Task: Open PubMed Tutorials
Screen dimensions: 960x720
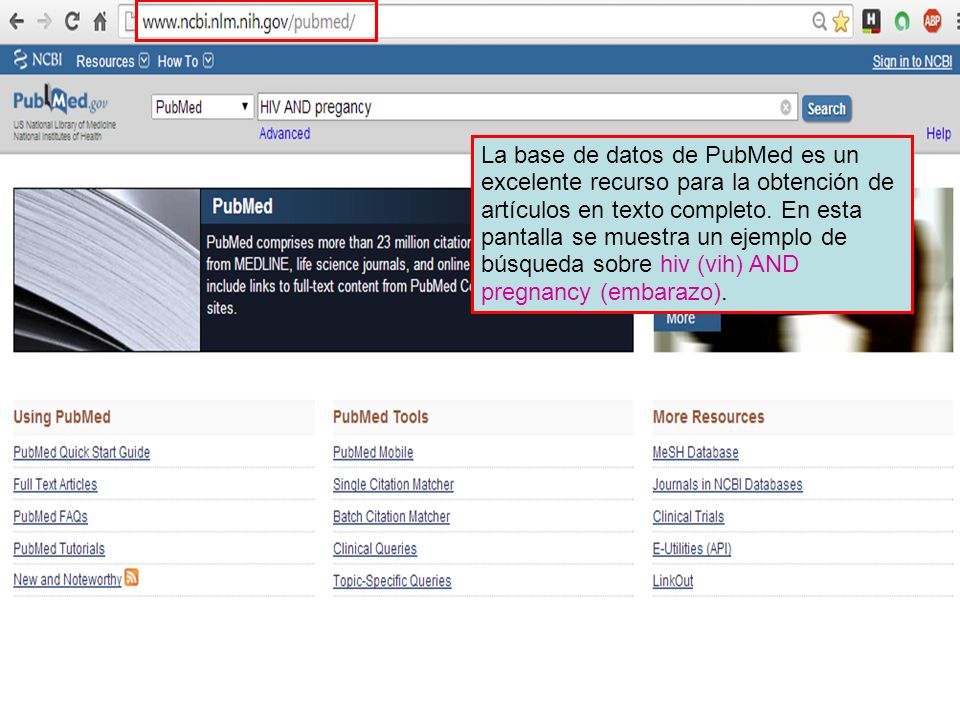Action: pos(59,549)
